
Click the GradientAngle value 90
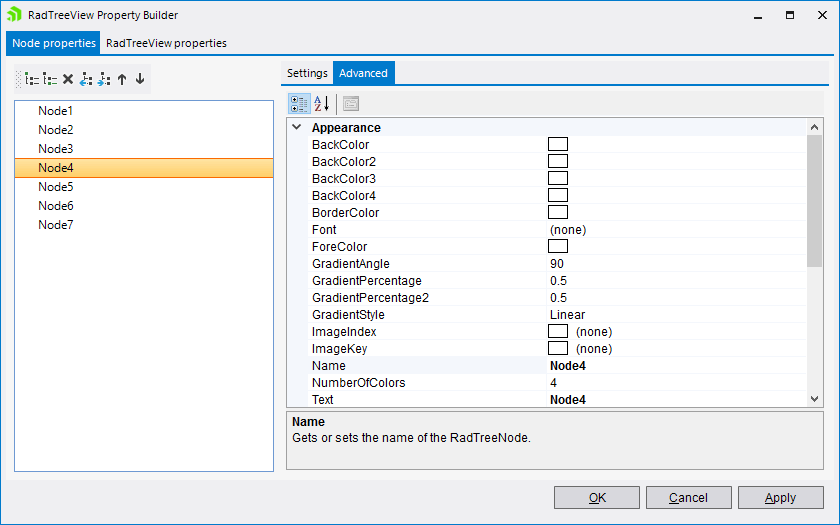[x=676, y=264]
